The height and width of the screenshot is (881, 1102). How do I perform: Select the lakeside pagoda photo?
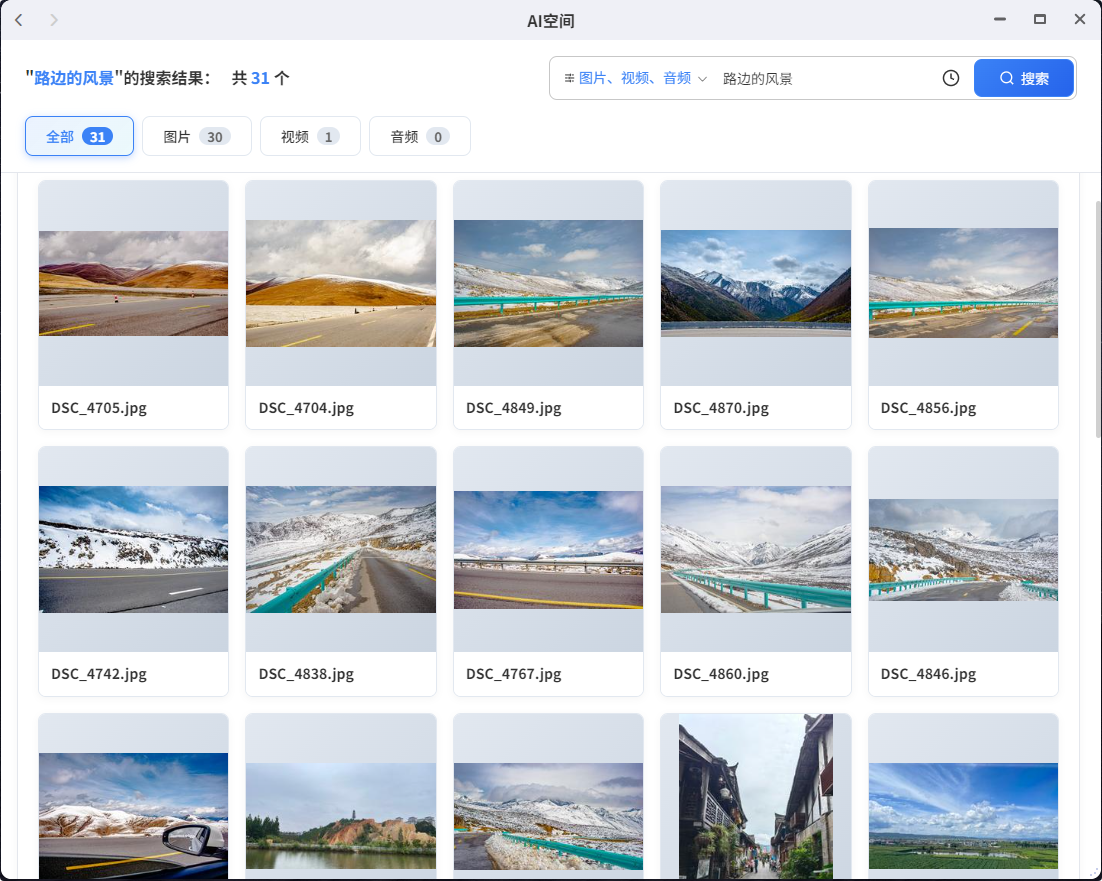pyautogui.click(x=341, y=816)
